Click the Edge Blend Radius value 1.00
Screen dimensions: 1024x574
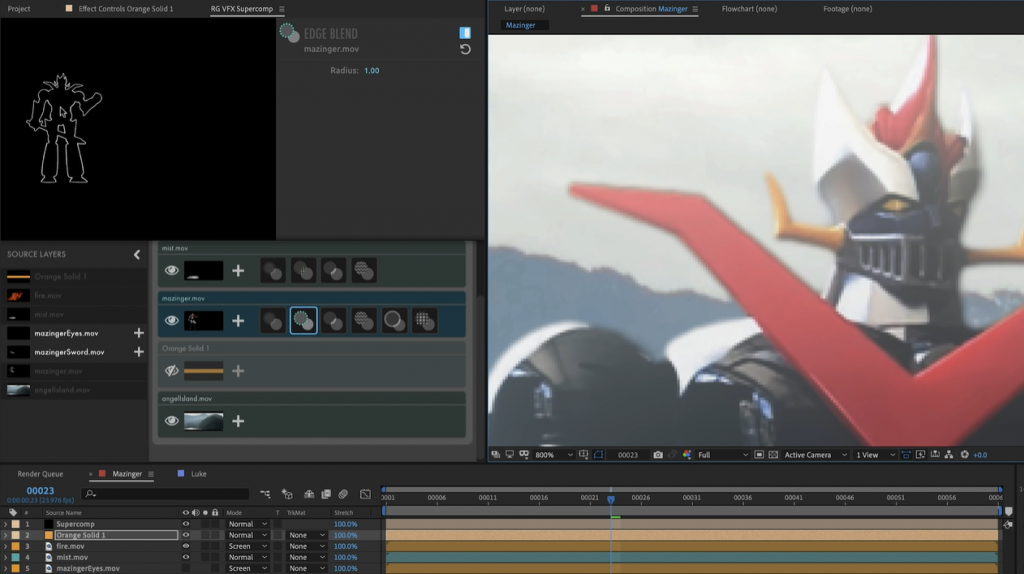click(x=372, y=71)
